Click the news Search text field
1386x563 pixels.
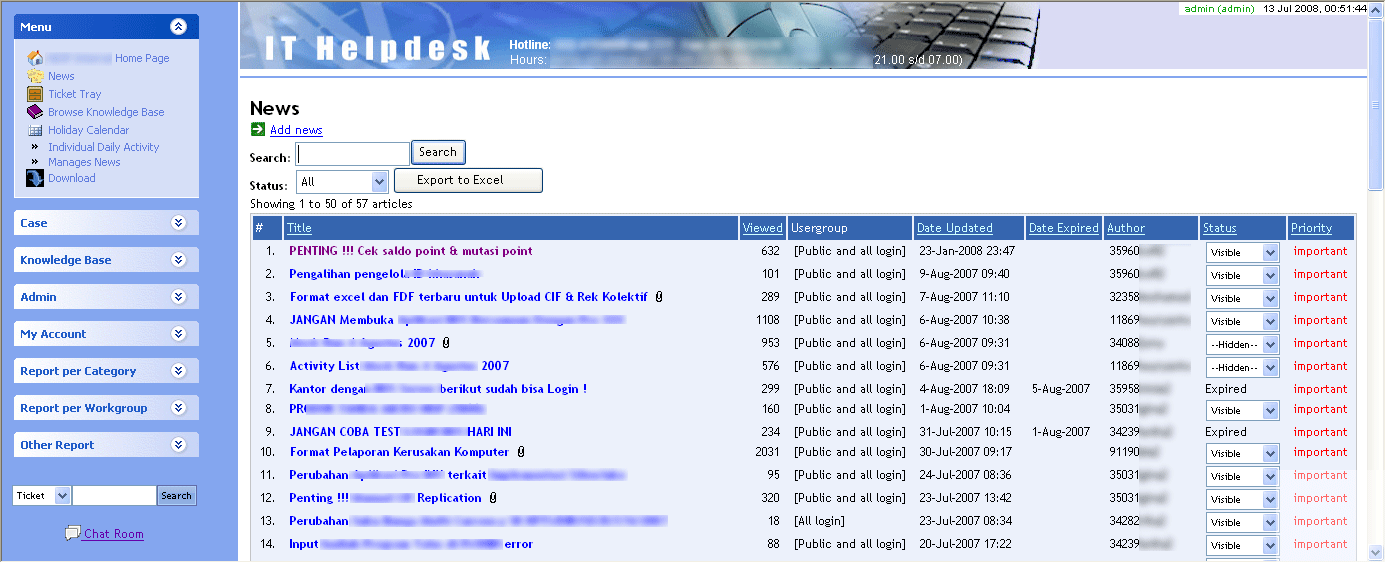(353, 154)
